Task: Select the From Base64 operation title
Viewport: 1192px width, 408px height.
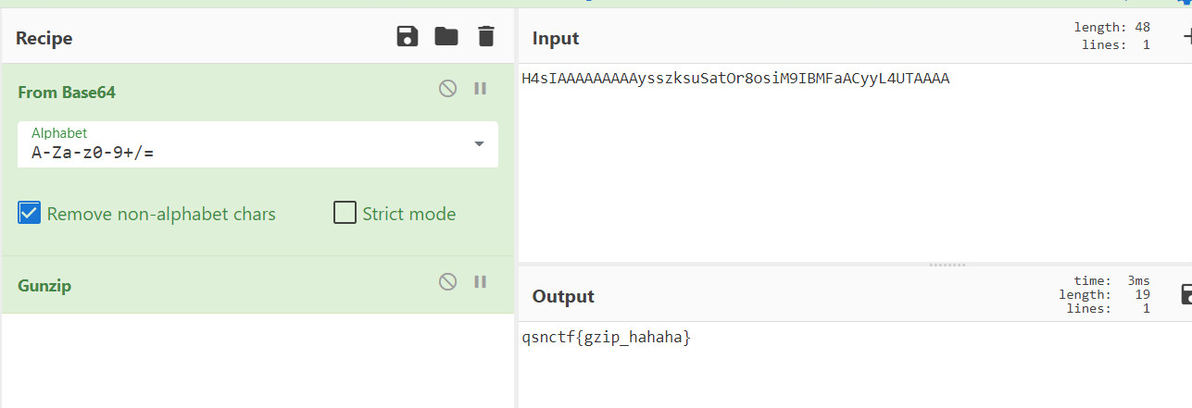Action: click(x=67, y=92)
